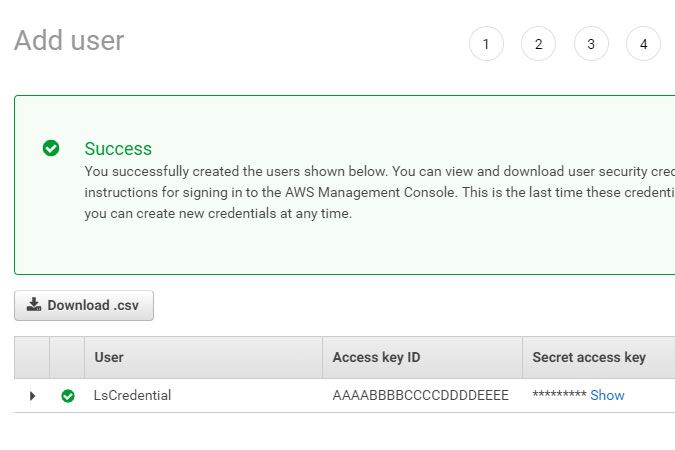Select the LsCredential user name

click(132, 395)
